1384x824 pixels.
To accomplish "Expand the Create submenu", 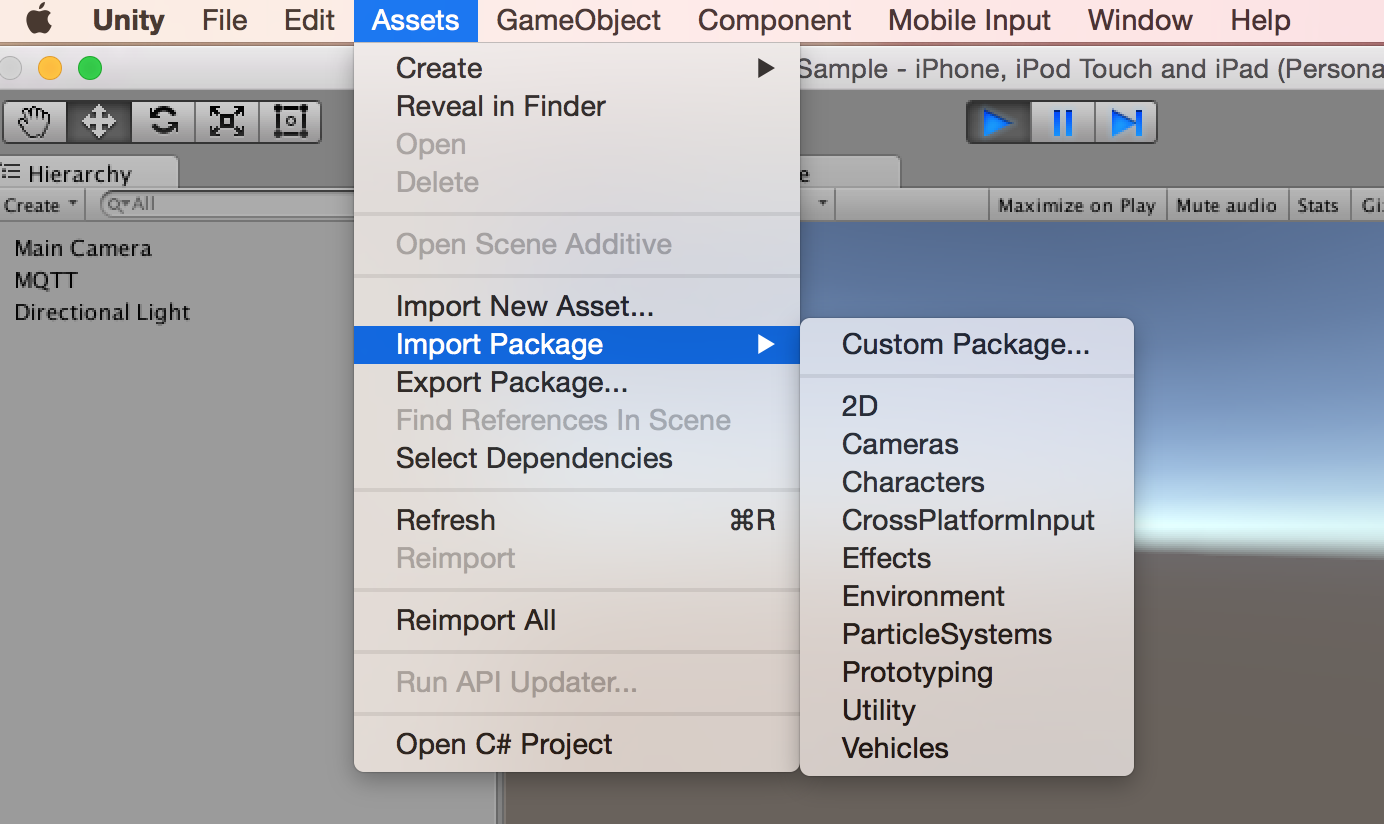I will point(577,68).
